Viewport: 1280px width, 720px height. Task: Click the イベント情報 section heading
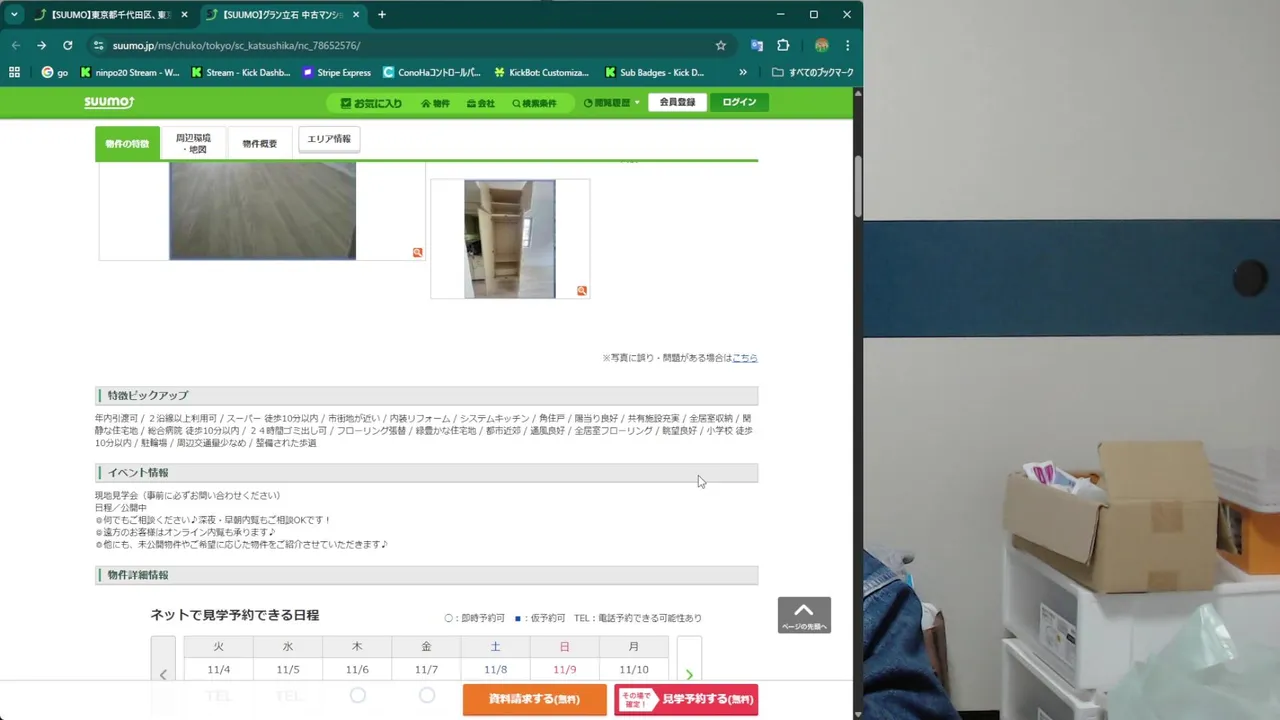pyautogui.click(x=138, y=472)
